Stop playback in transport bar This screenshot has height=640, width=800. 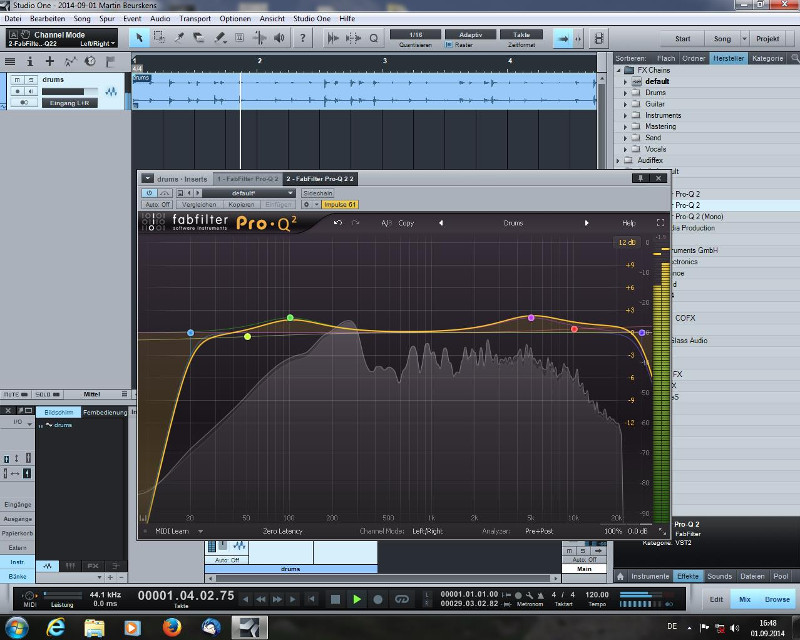335,599
